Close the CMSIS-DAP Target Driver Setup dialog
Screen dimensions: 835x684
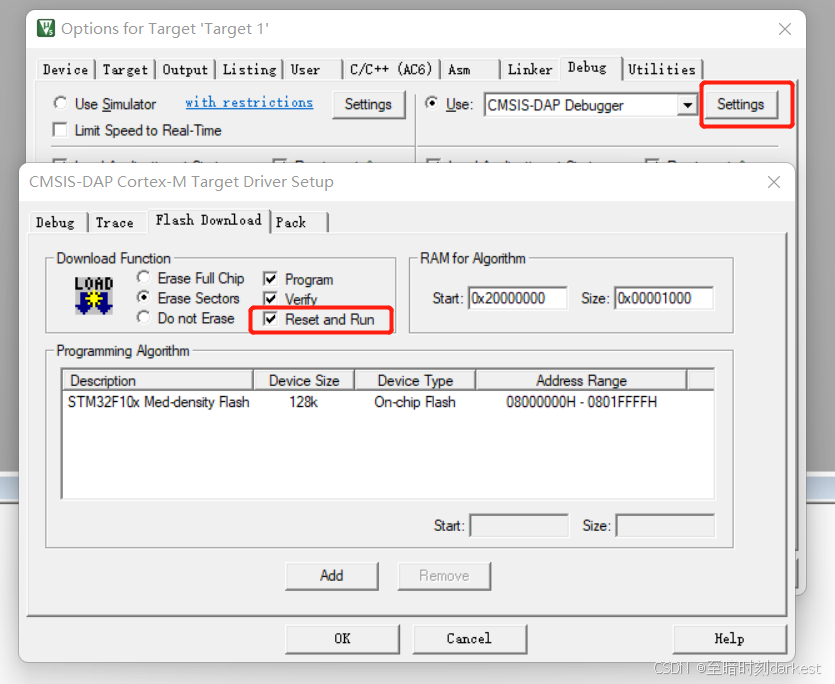click(774, 182)
